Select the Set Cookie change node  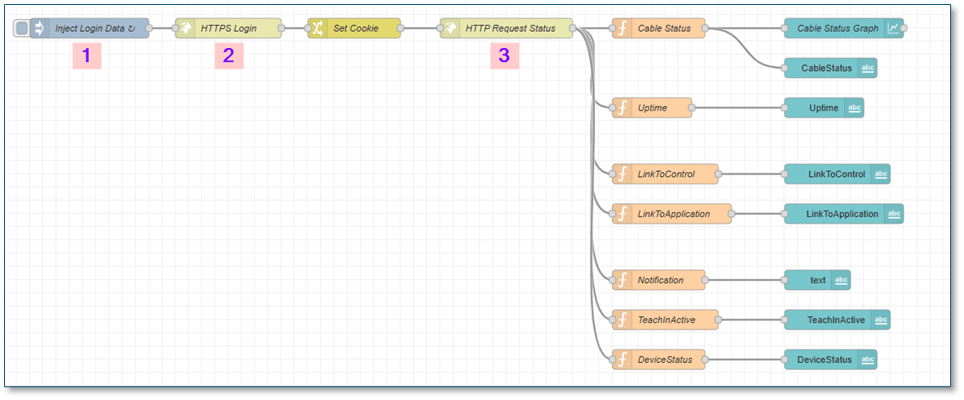click(354, 28)
